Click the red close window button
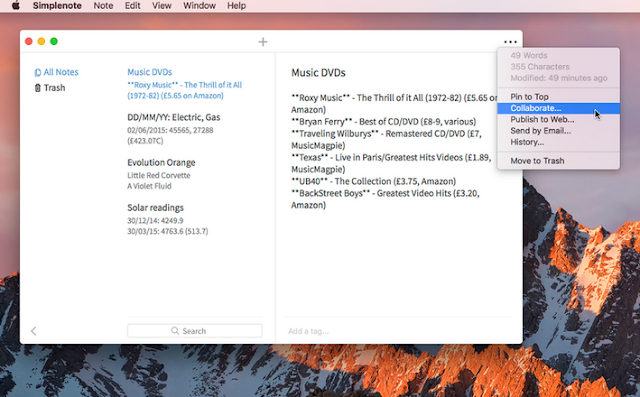This screenshot has width=640, height=397. pyautogui.click(x=29, y=41)
